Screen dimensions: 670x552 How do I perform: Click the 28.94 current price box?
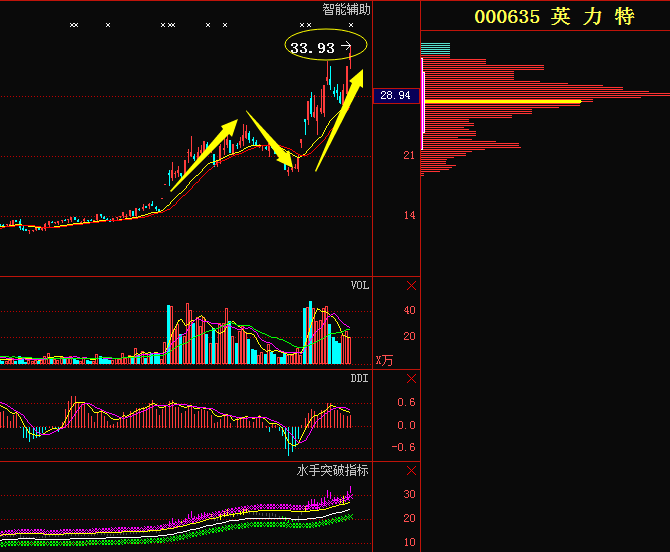coord(396,95)
